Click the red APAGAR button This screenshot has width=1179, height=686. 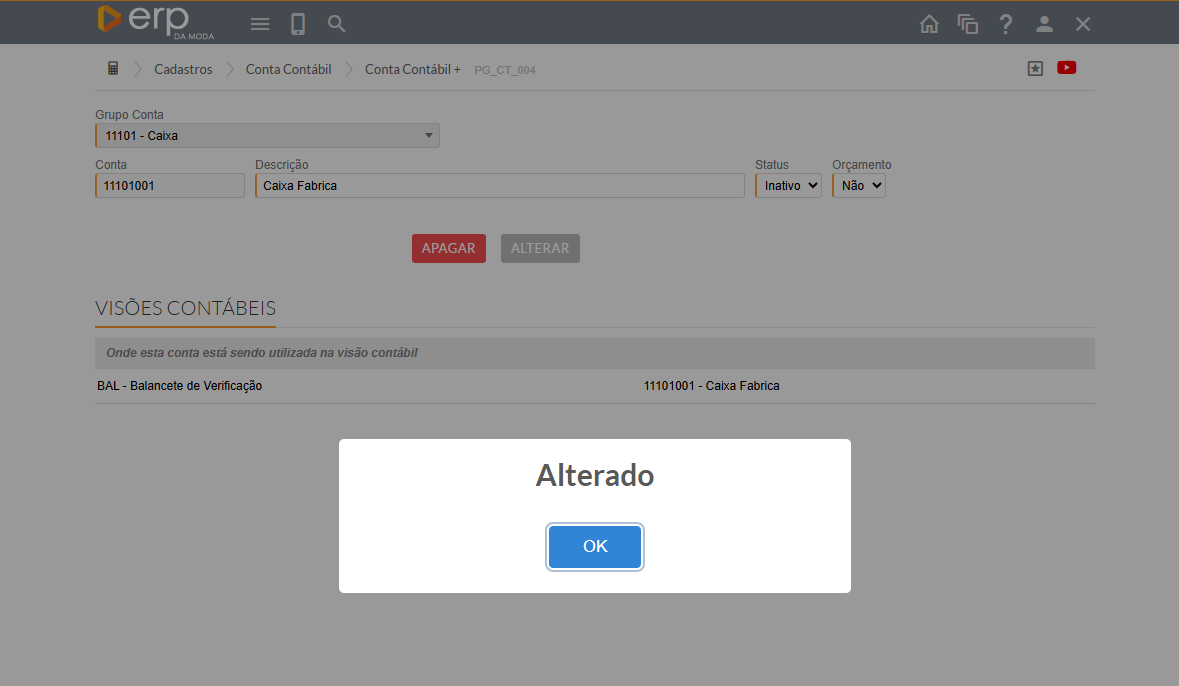(x=448, y=248)
